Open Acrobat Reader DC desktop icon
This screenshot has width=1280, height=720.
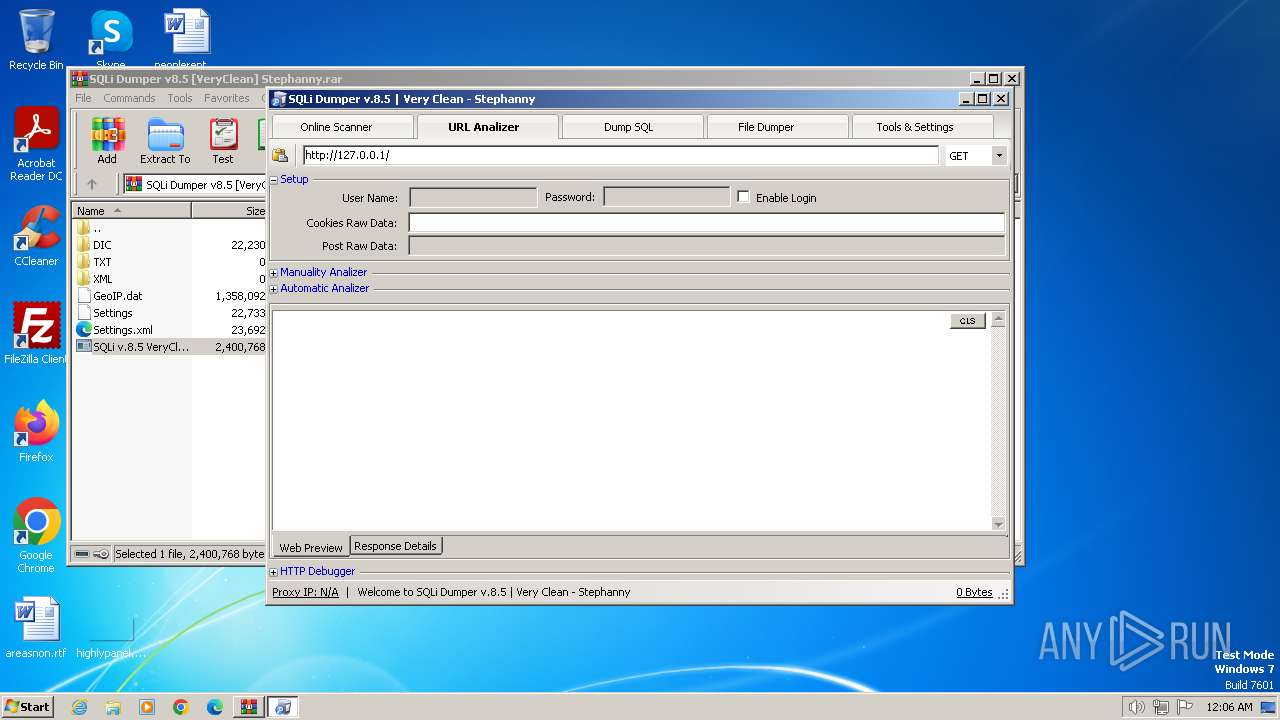(x=36, y=145)
